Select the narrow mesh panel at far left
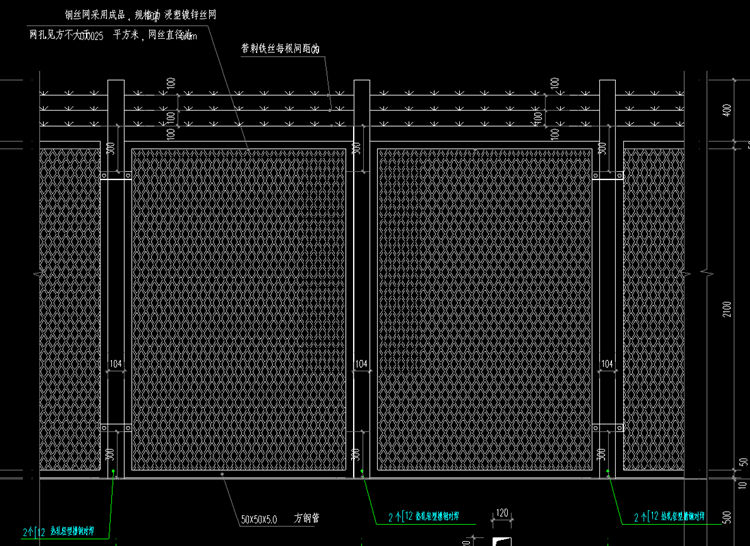The height and width of the screenshot is (546, 750). [70, 310]
